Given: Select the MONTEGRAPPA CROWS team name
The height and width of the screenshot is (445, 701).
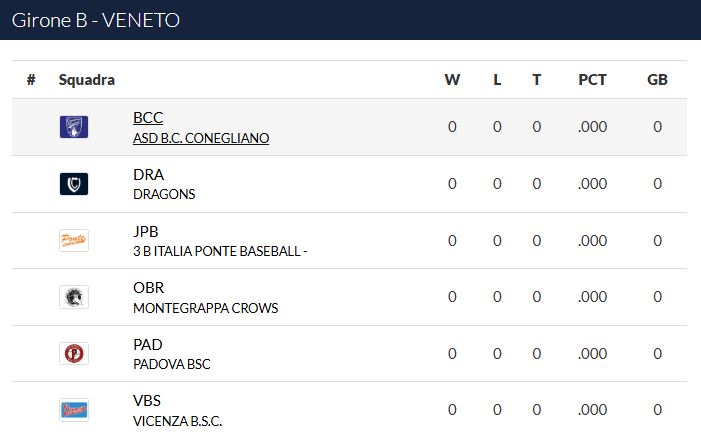Looking at the screenshot, I should (206, 308).
